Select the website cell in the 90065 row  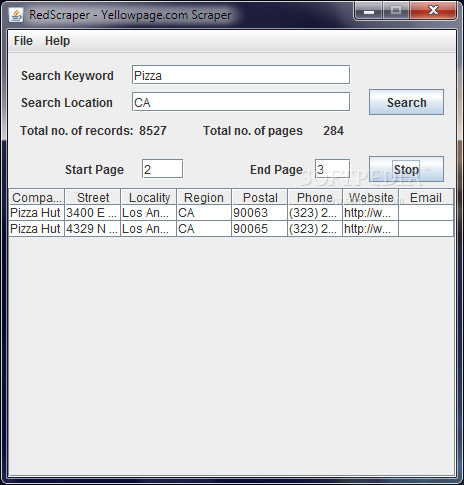(x=371, y=229)
